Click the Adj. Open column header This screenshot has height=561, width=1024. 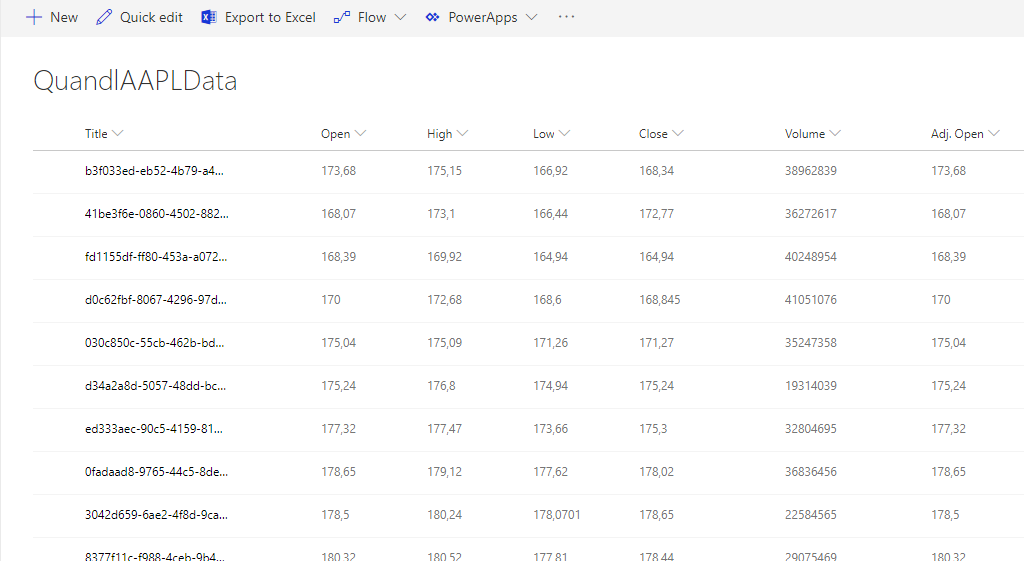point(964,134)
